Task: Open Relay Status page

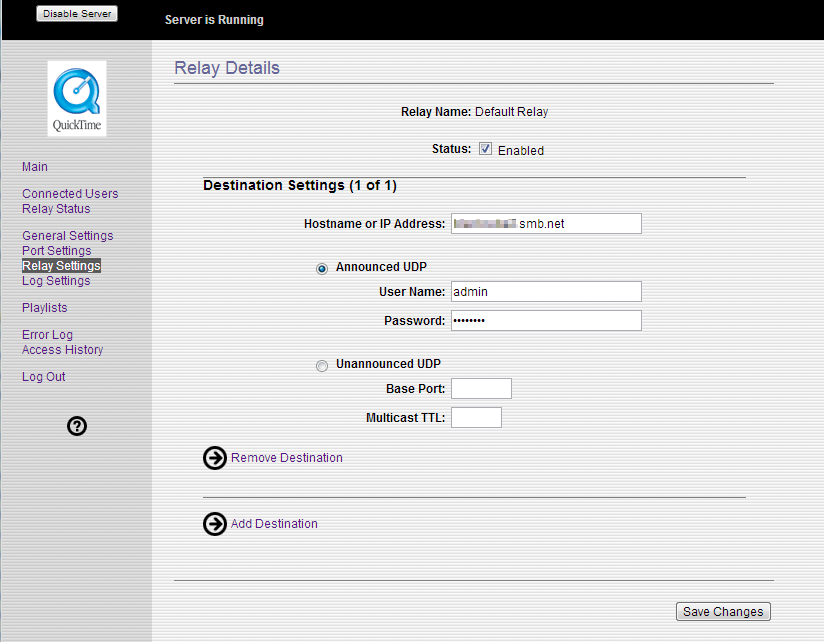Action: pos(56,209)
